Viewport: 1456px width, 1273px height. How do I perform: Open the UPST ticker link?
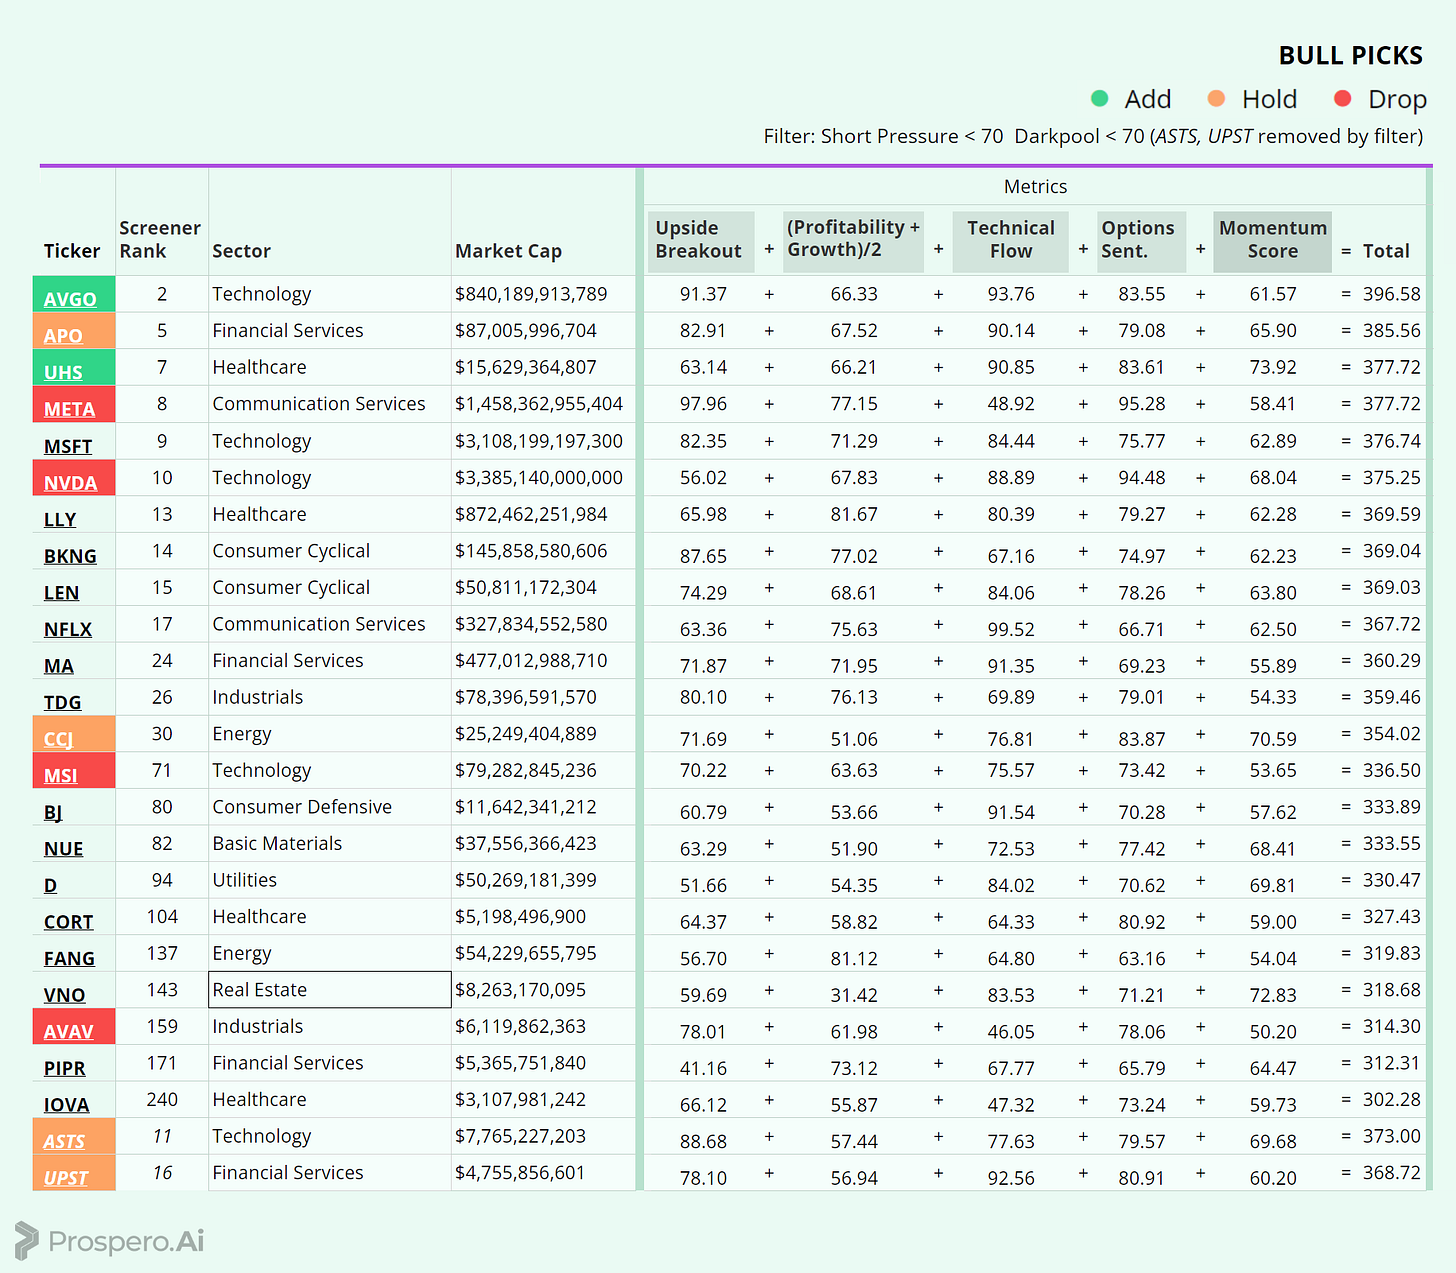[66, 1178]
